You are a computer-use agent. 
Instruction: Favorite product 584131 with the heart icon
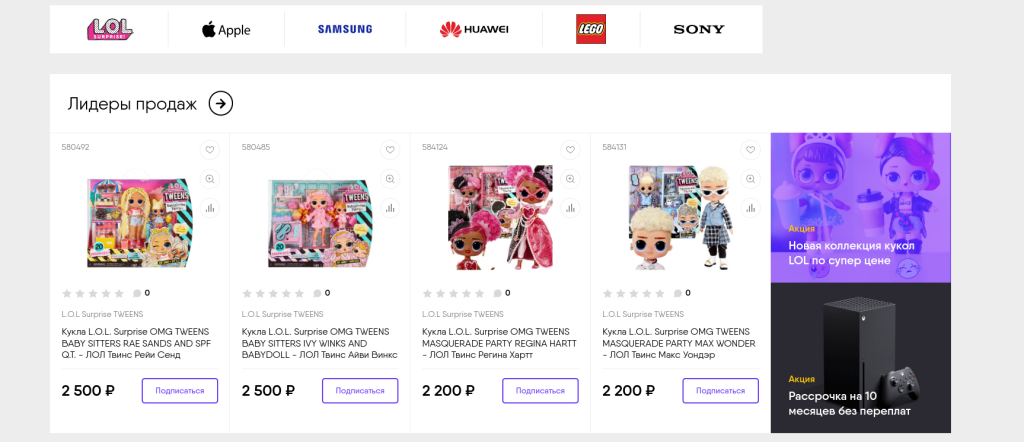[x=750, y=150]
